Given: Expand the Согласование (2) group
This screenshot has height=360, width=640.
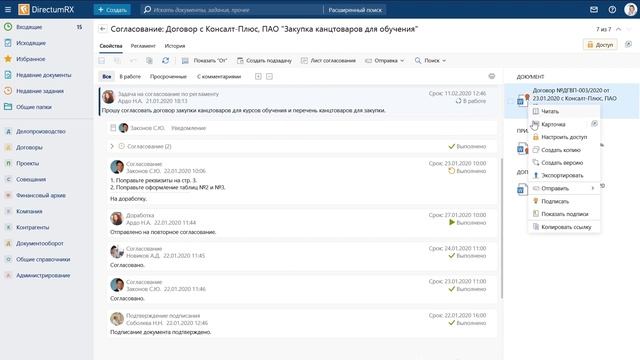Looking at the screenshot, I should click(x=112, y=146).
